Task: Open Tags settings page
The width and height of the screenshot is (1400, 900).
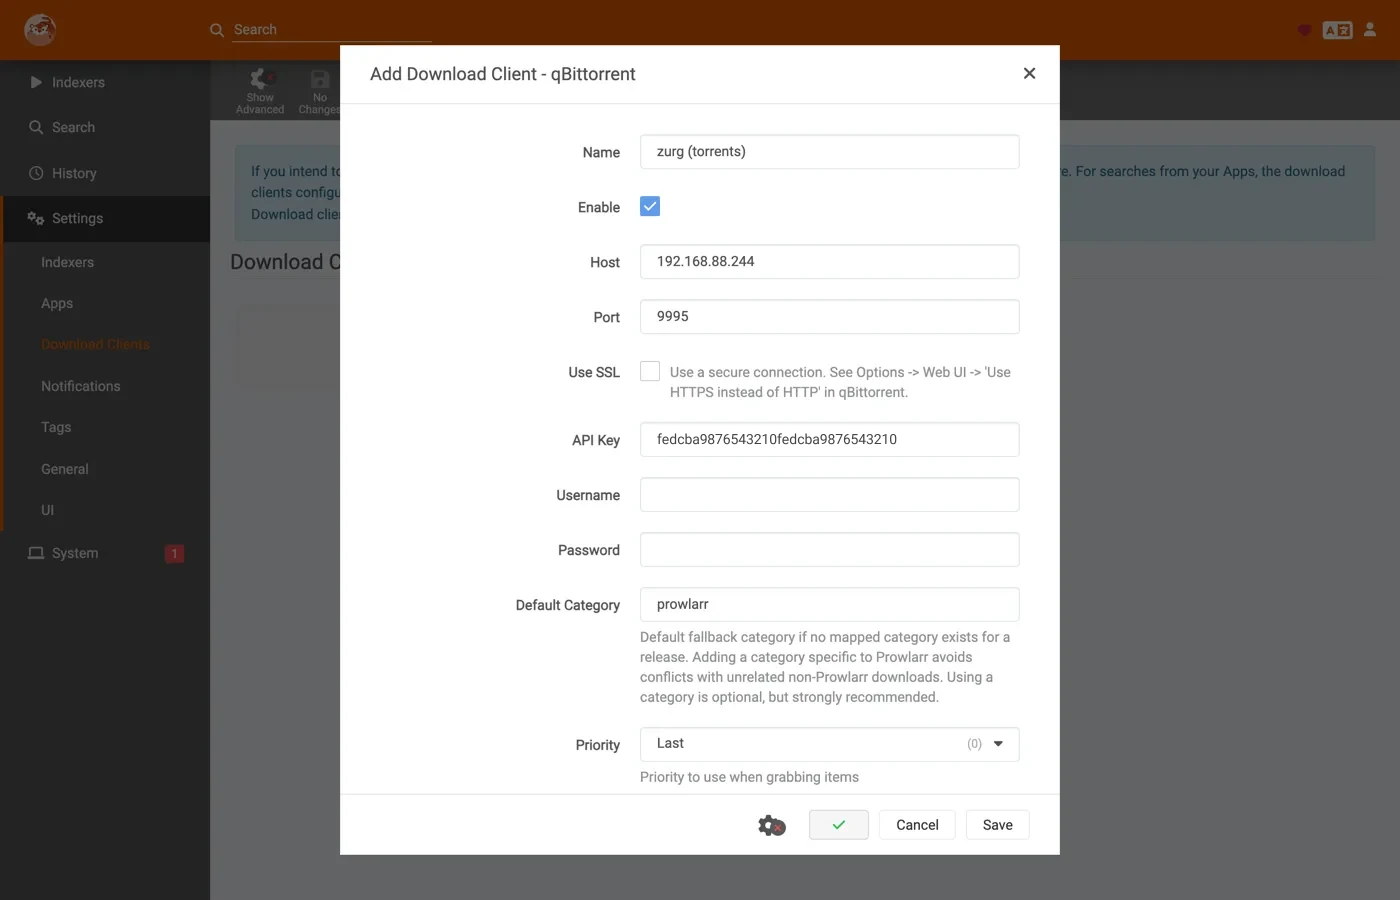Action: click(x=56, y=427)
